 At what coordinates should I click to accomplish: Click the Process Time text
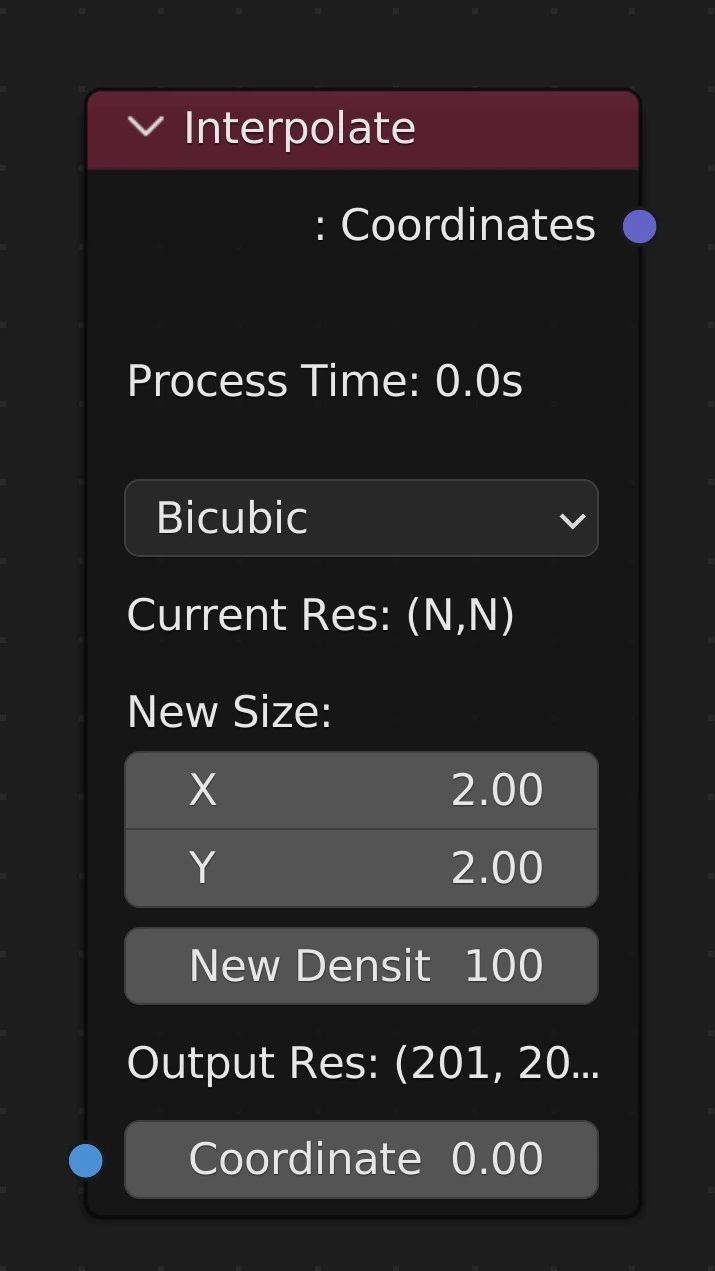tap(324, 381)
